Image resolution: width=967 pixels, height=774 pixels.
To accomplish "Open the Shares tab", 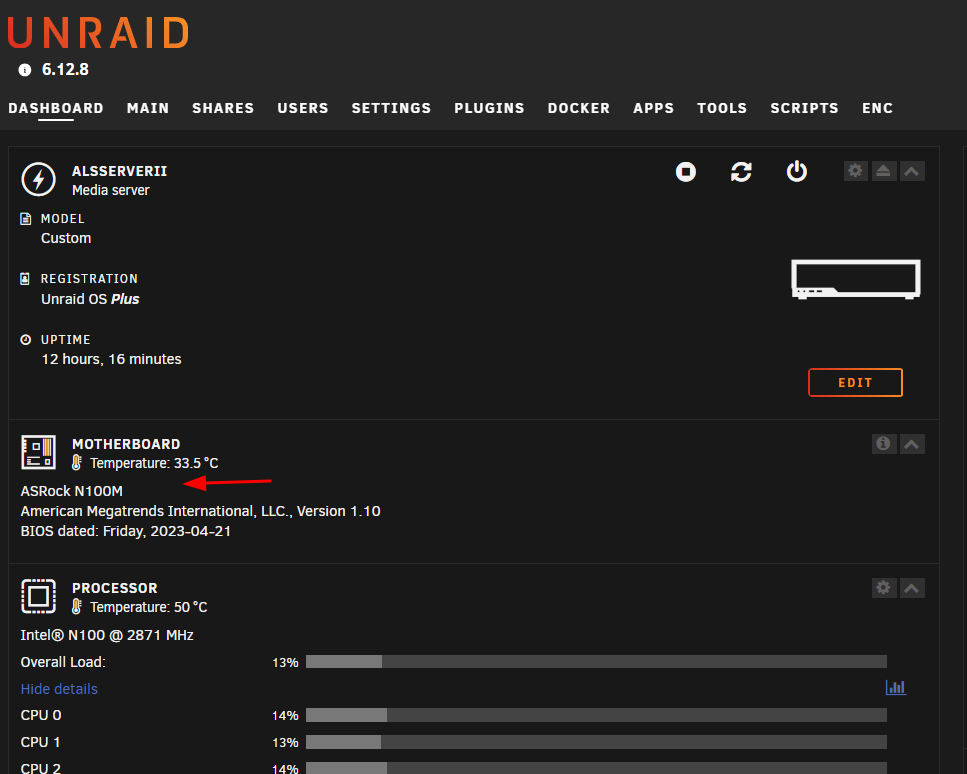I will point(223,109).
